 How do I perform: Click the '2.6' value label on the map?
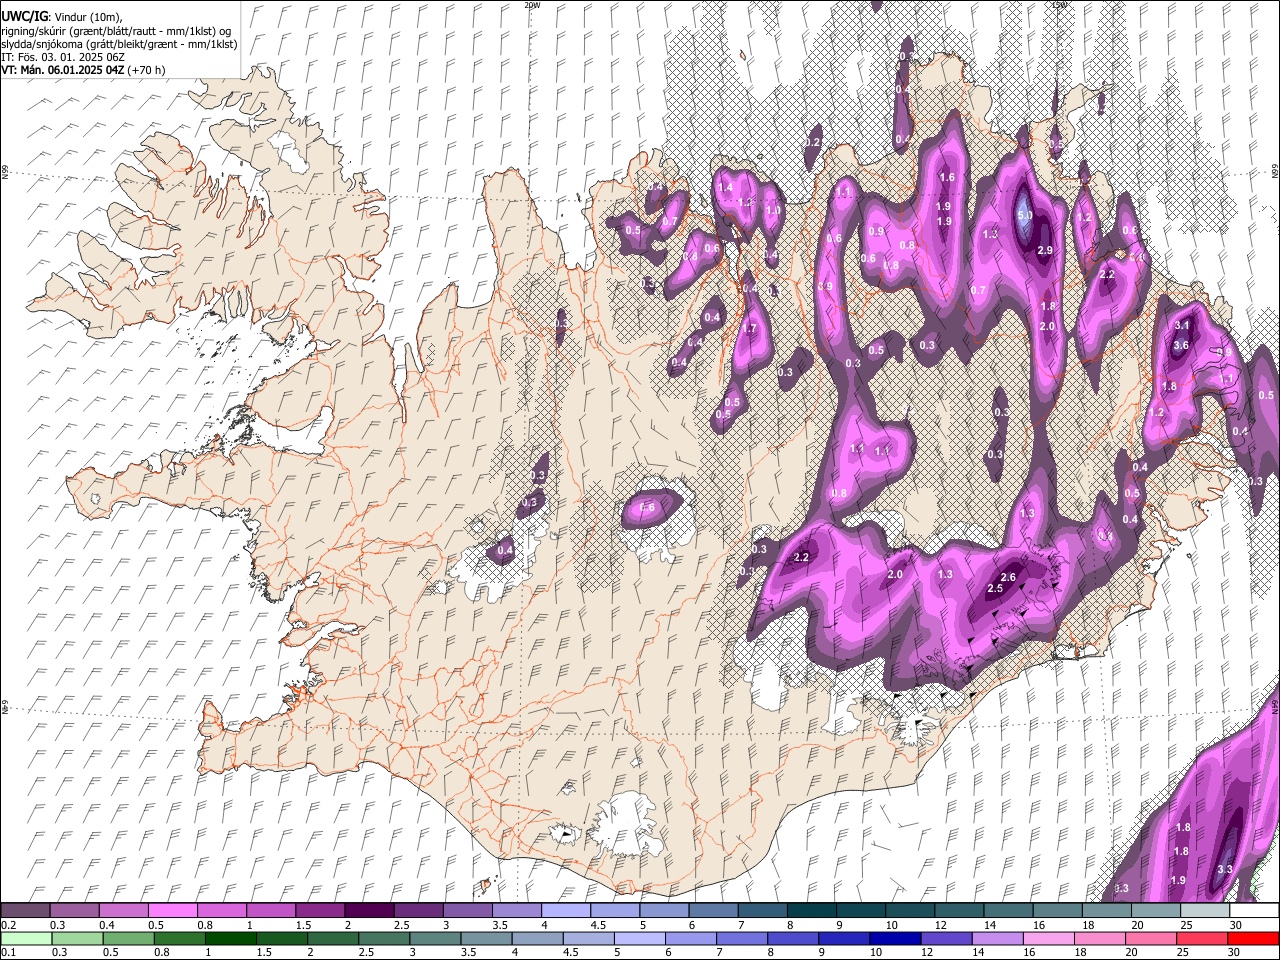(x=1008, y=577)
